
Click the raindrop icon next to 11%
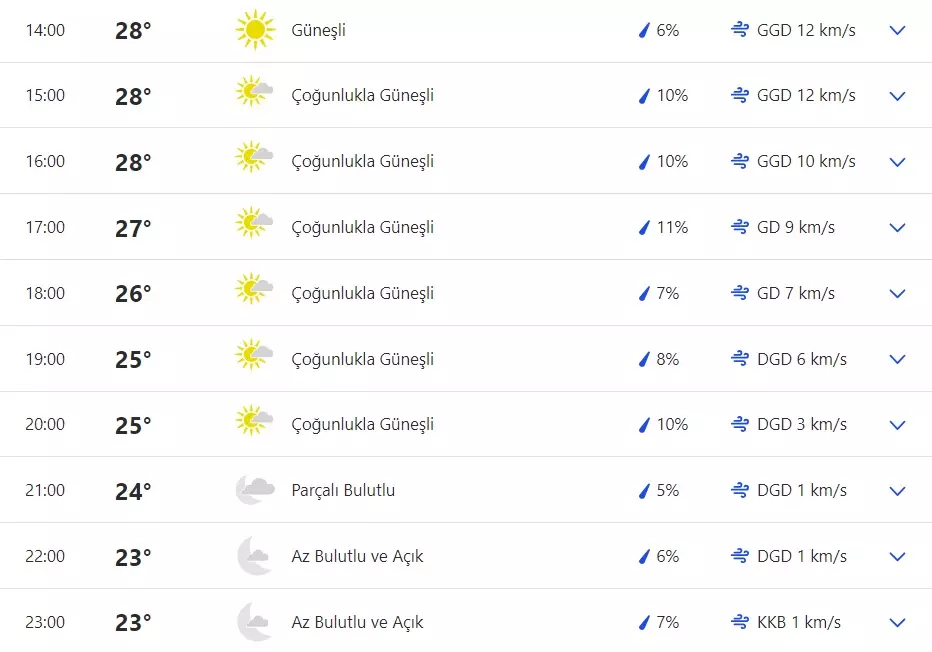tap(644, 228)
